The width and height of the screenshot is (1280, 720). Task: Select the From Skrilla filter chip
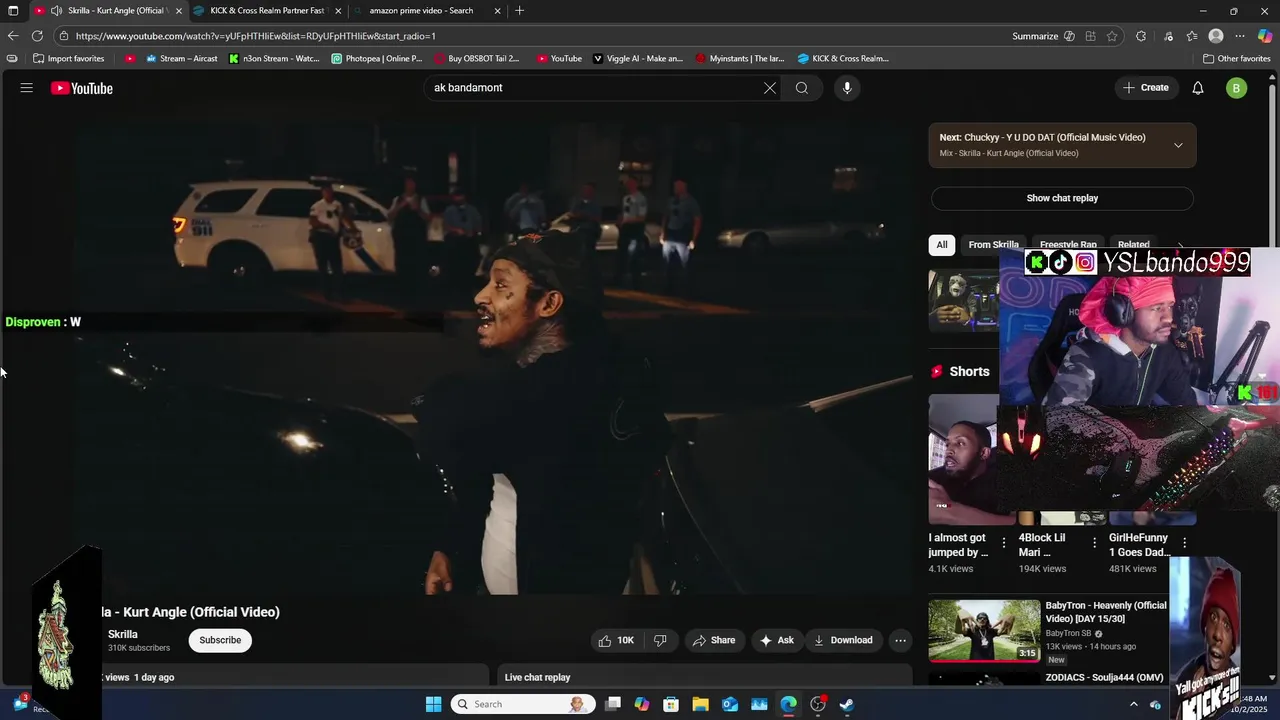(993, 245)
